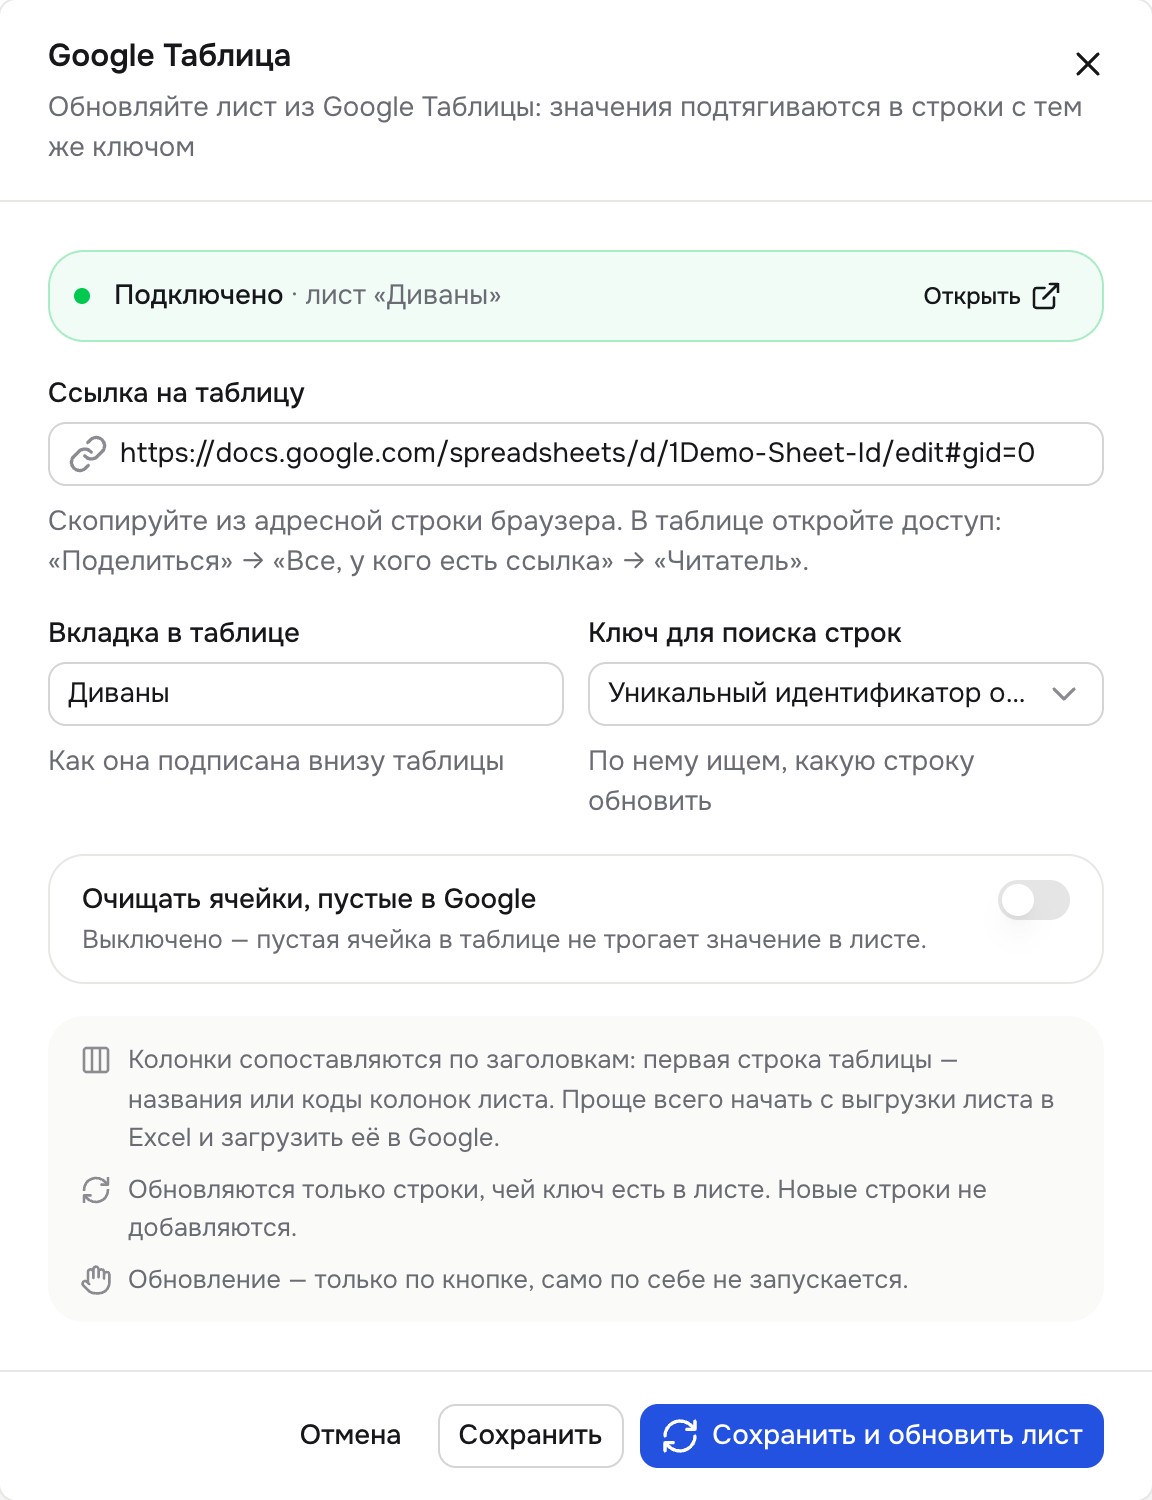1152x1500 pixels.
Task: Click note Колонки сопоставляются по заголовкам
Action: pyautogui.click(x=591, y=1098)
